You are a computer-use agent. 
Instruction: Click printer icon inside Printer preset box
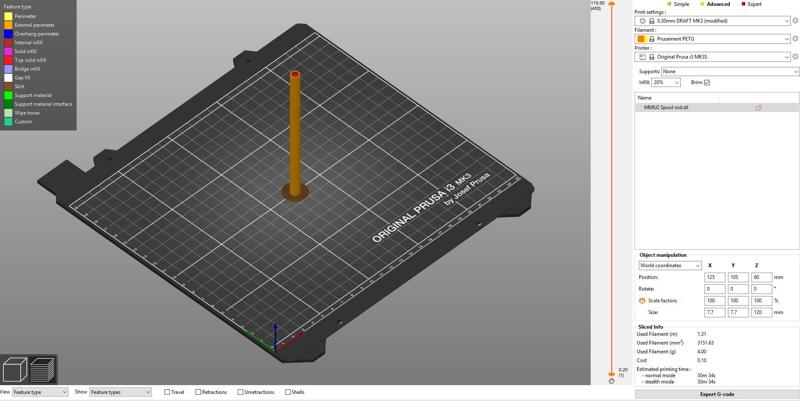pyautogui.click(x=642, y=57)
